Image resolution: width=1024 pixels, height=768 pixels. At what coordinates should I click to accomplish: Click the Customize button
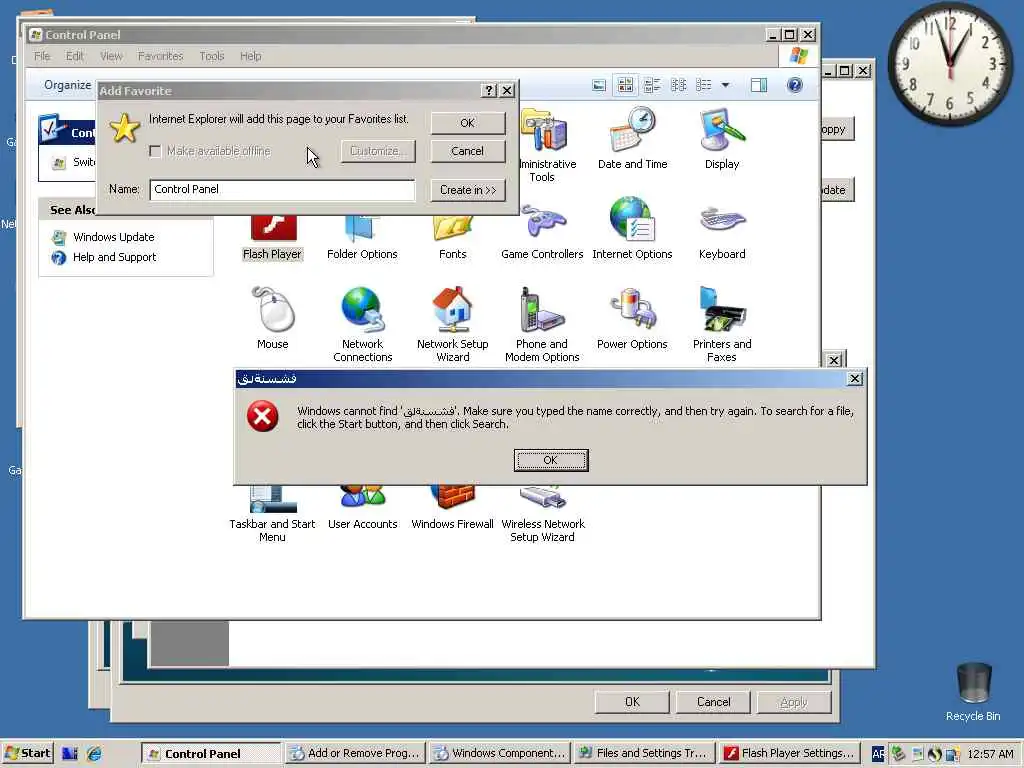(x=377, y=151)
